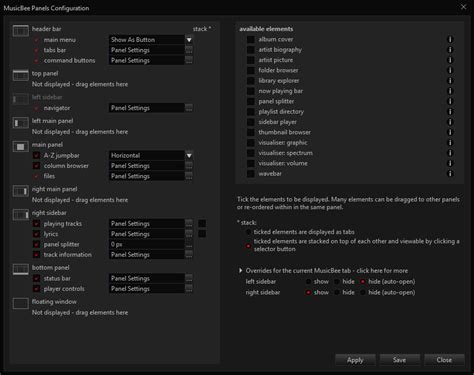The width and height of the screenshot is (474, 375).
Task: Click the floating window layout icon
Action: pos(21,304)
